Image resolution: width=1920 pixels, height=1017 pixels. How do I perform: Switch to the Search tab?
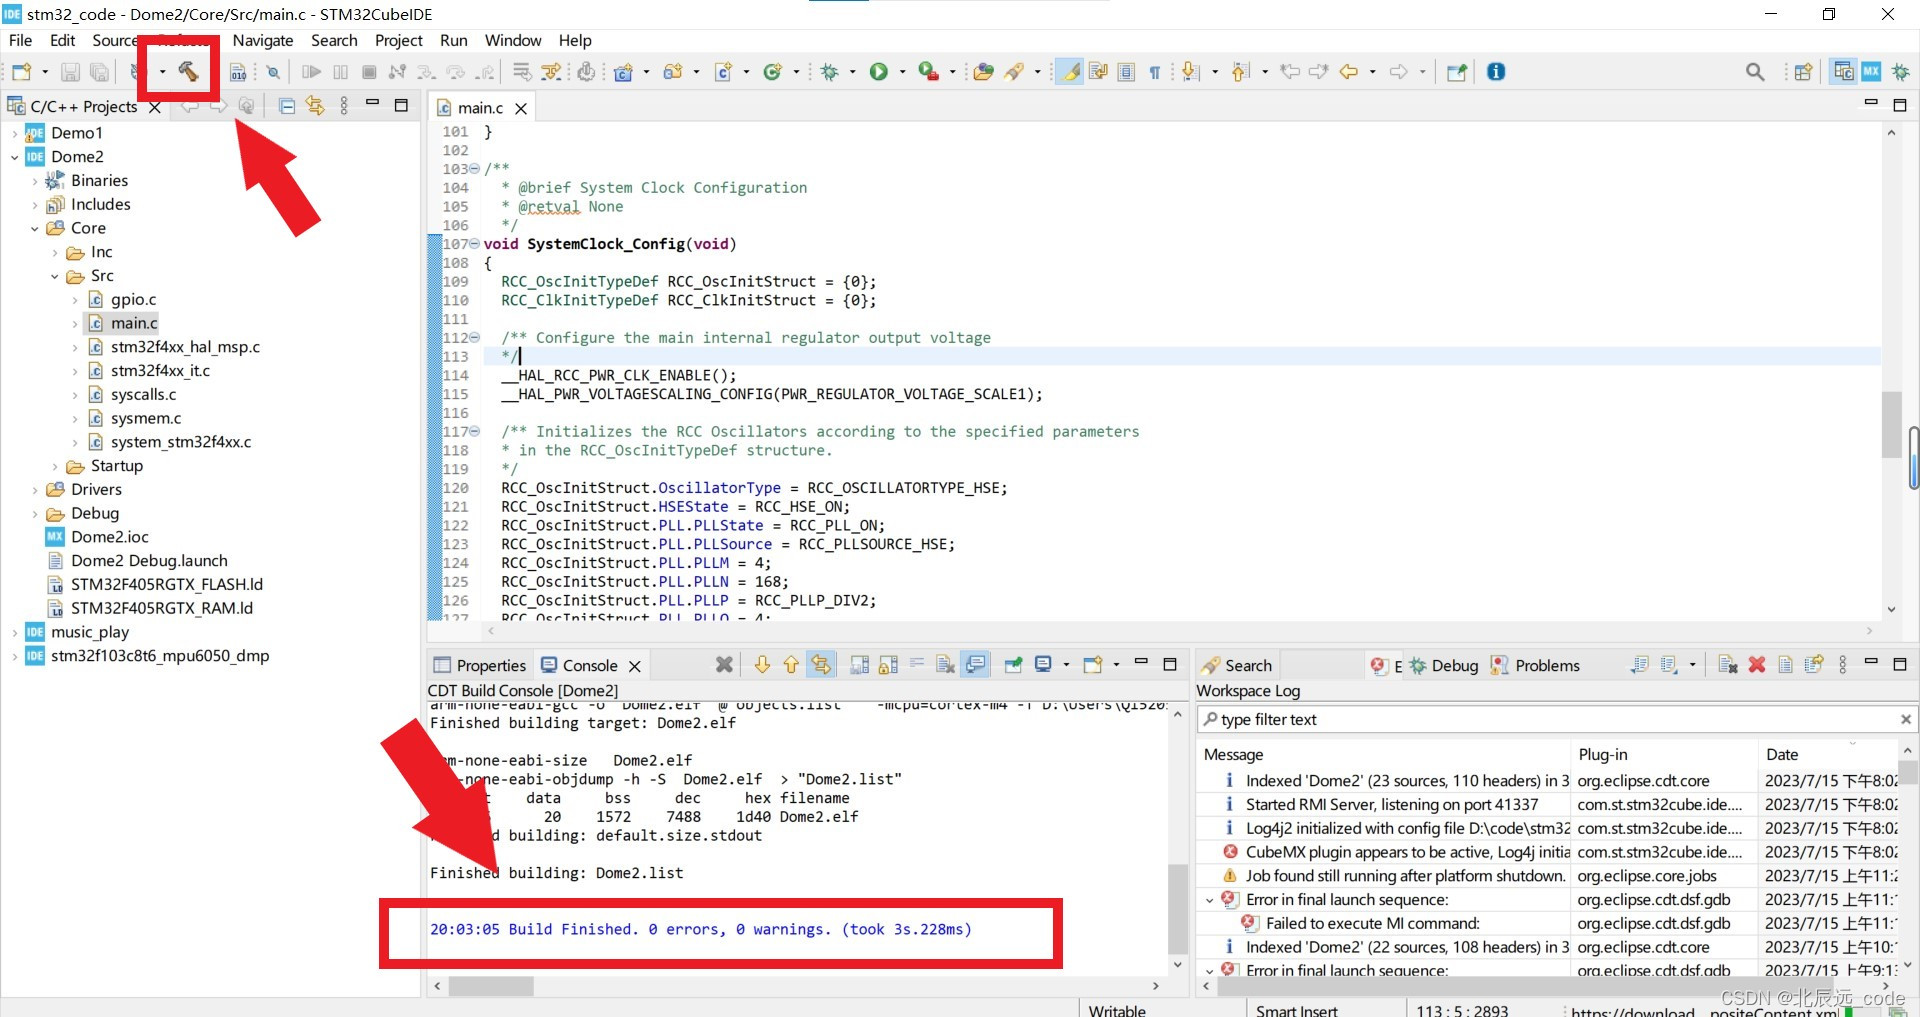point(1238,665)
